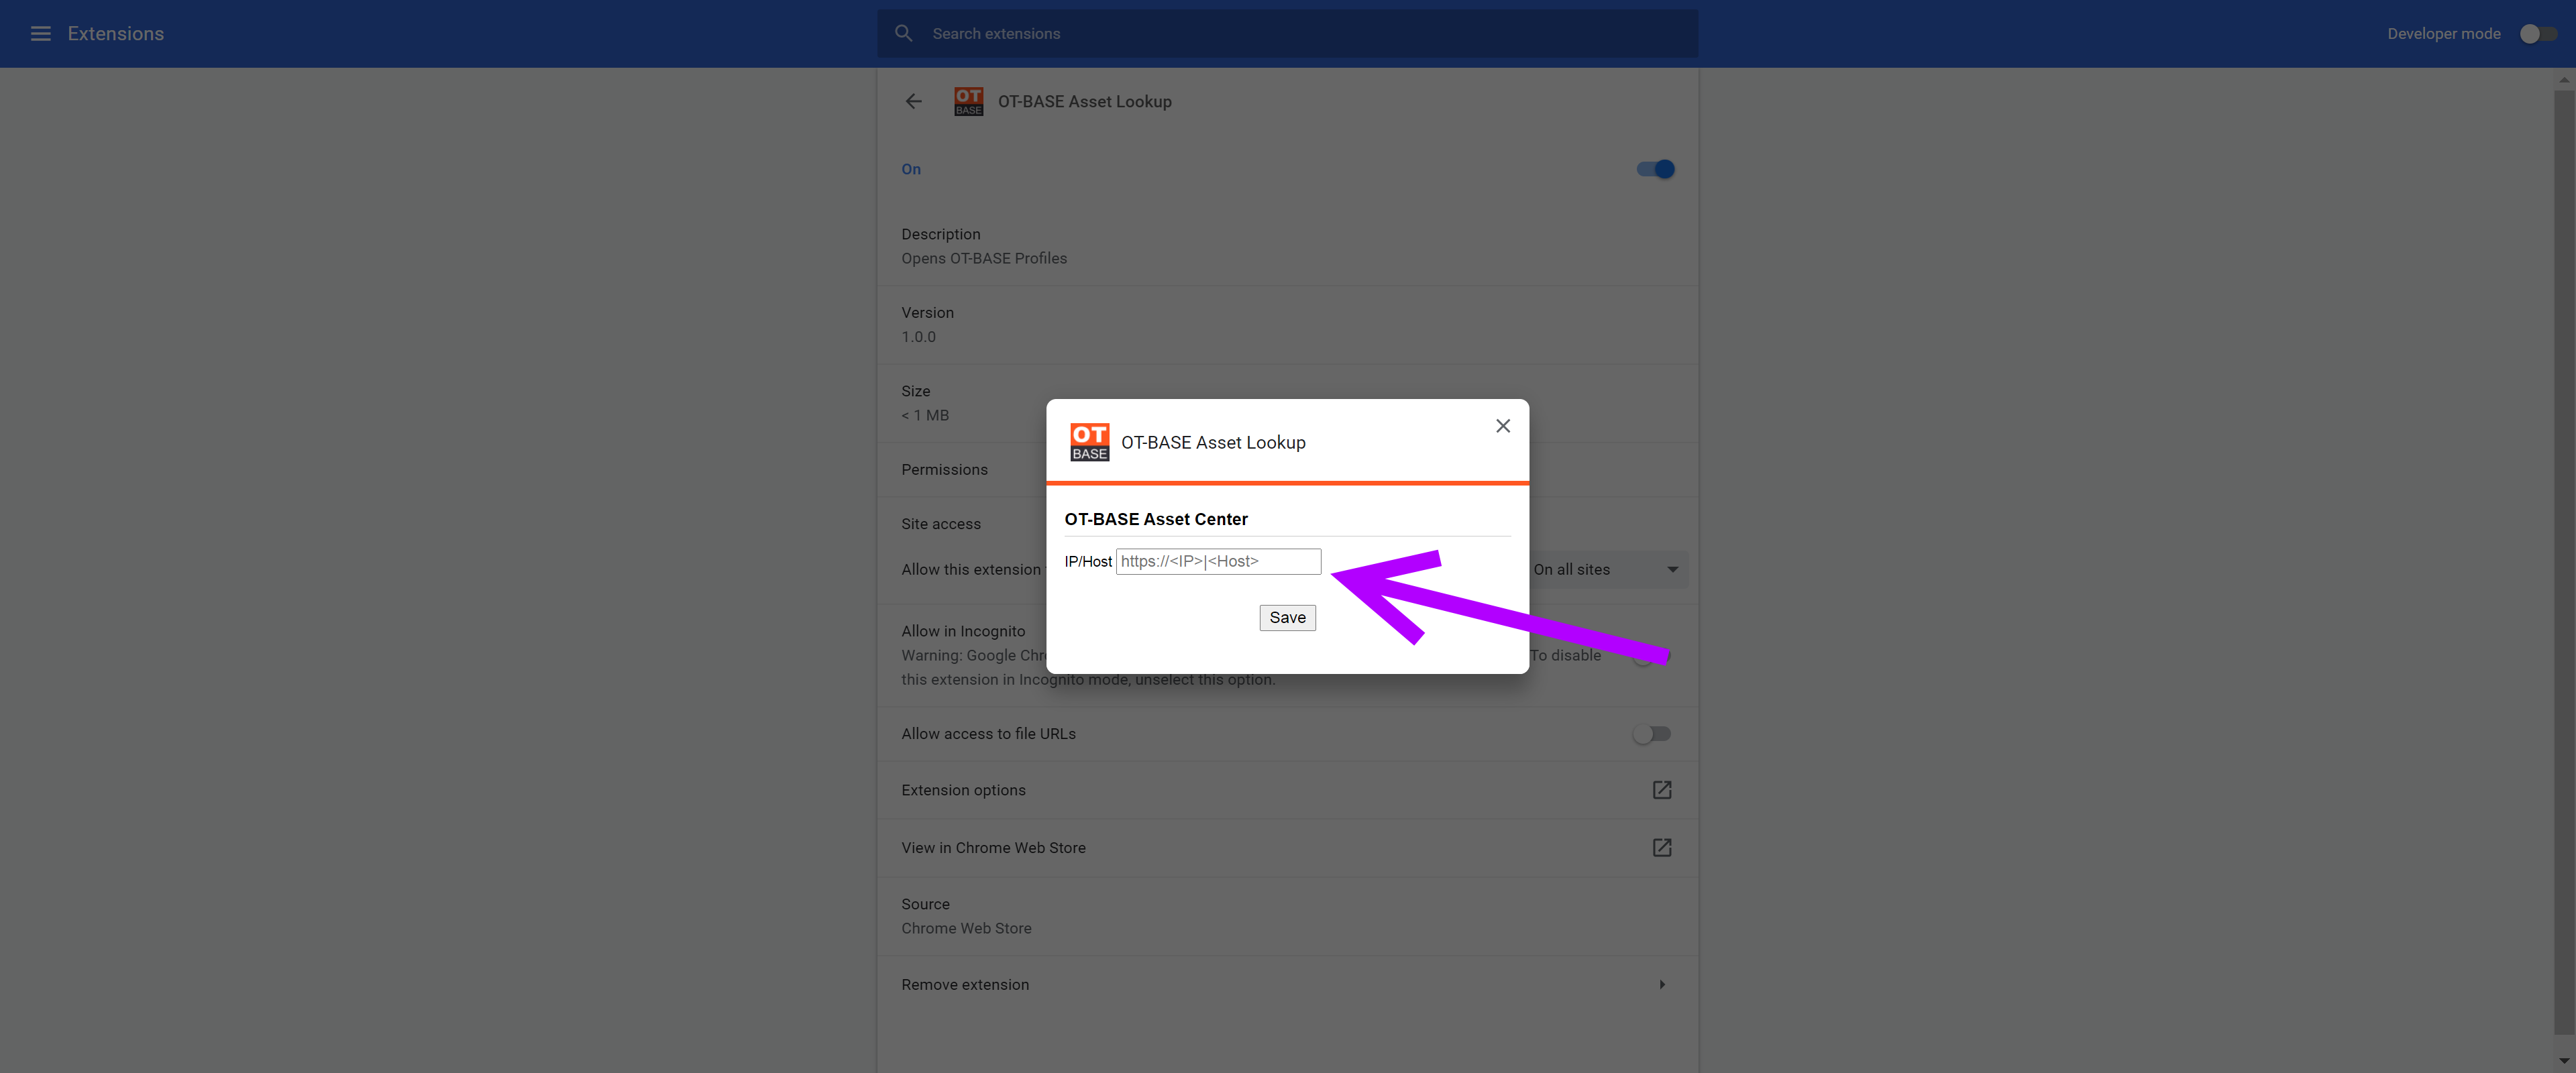Click the Developer mode label
The height and width of the screenshot is (1073, 2576).
click(2443, 34)
